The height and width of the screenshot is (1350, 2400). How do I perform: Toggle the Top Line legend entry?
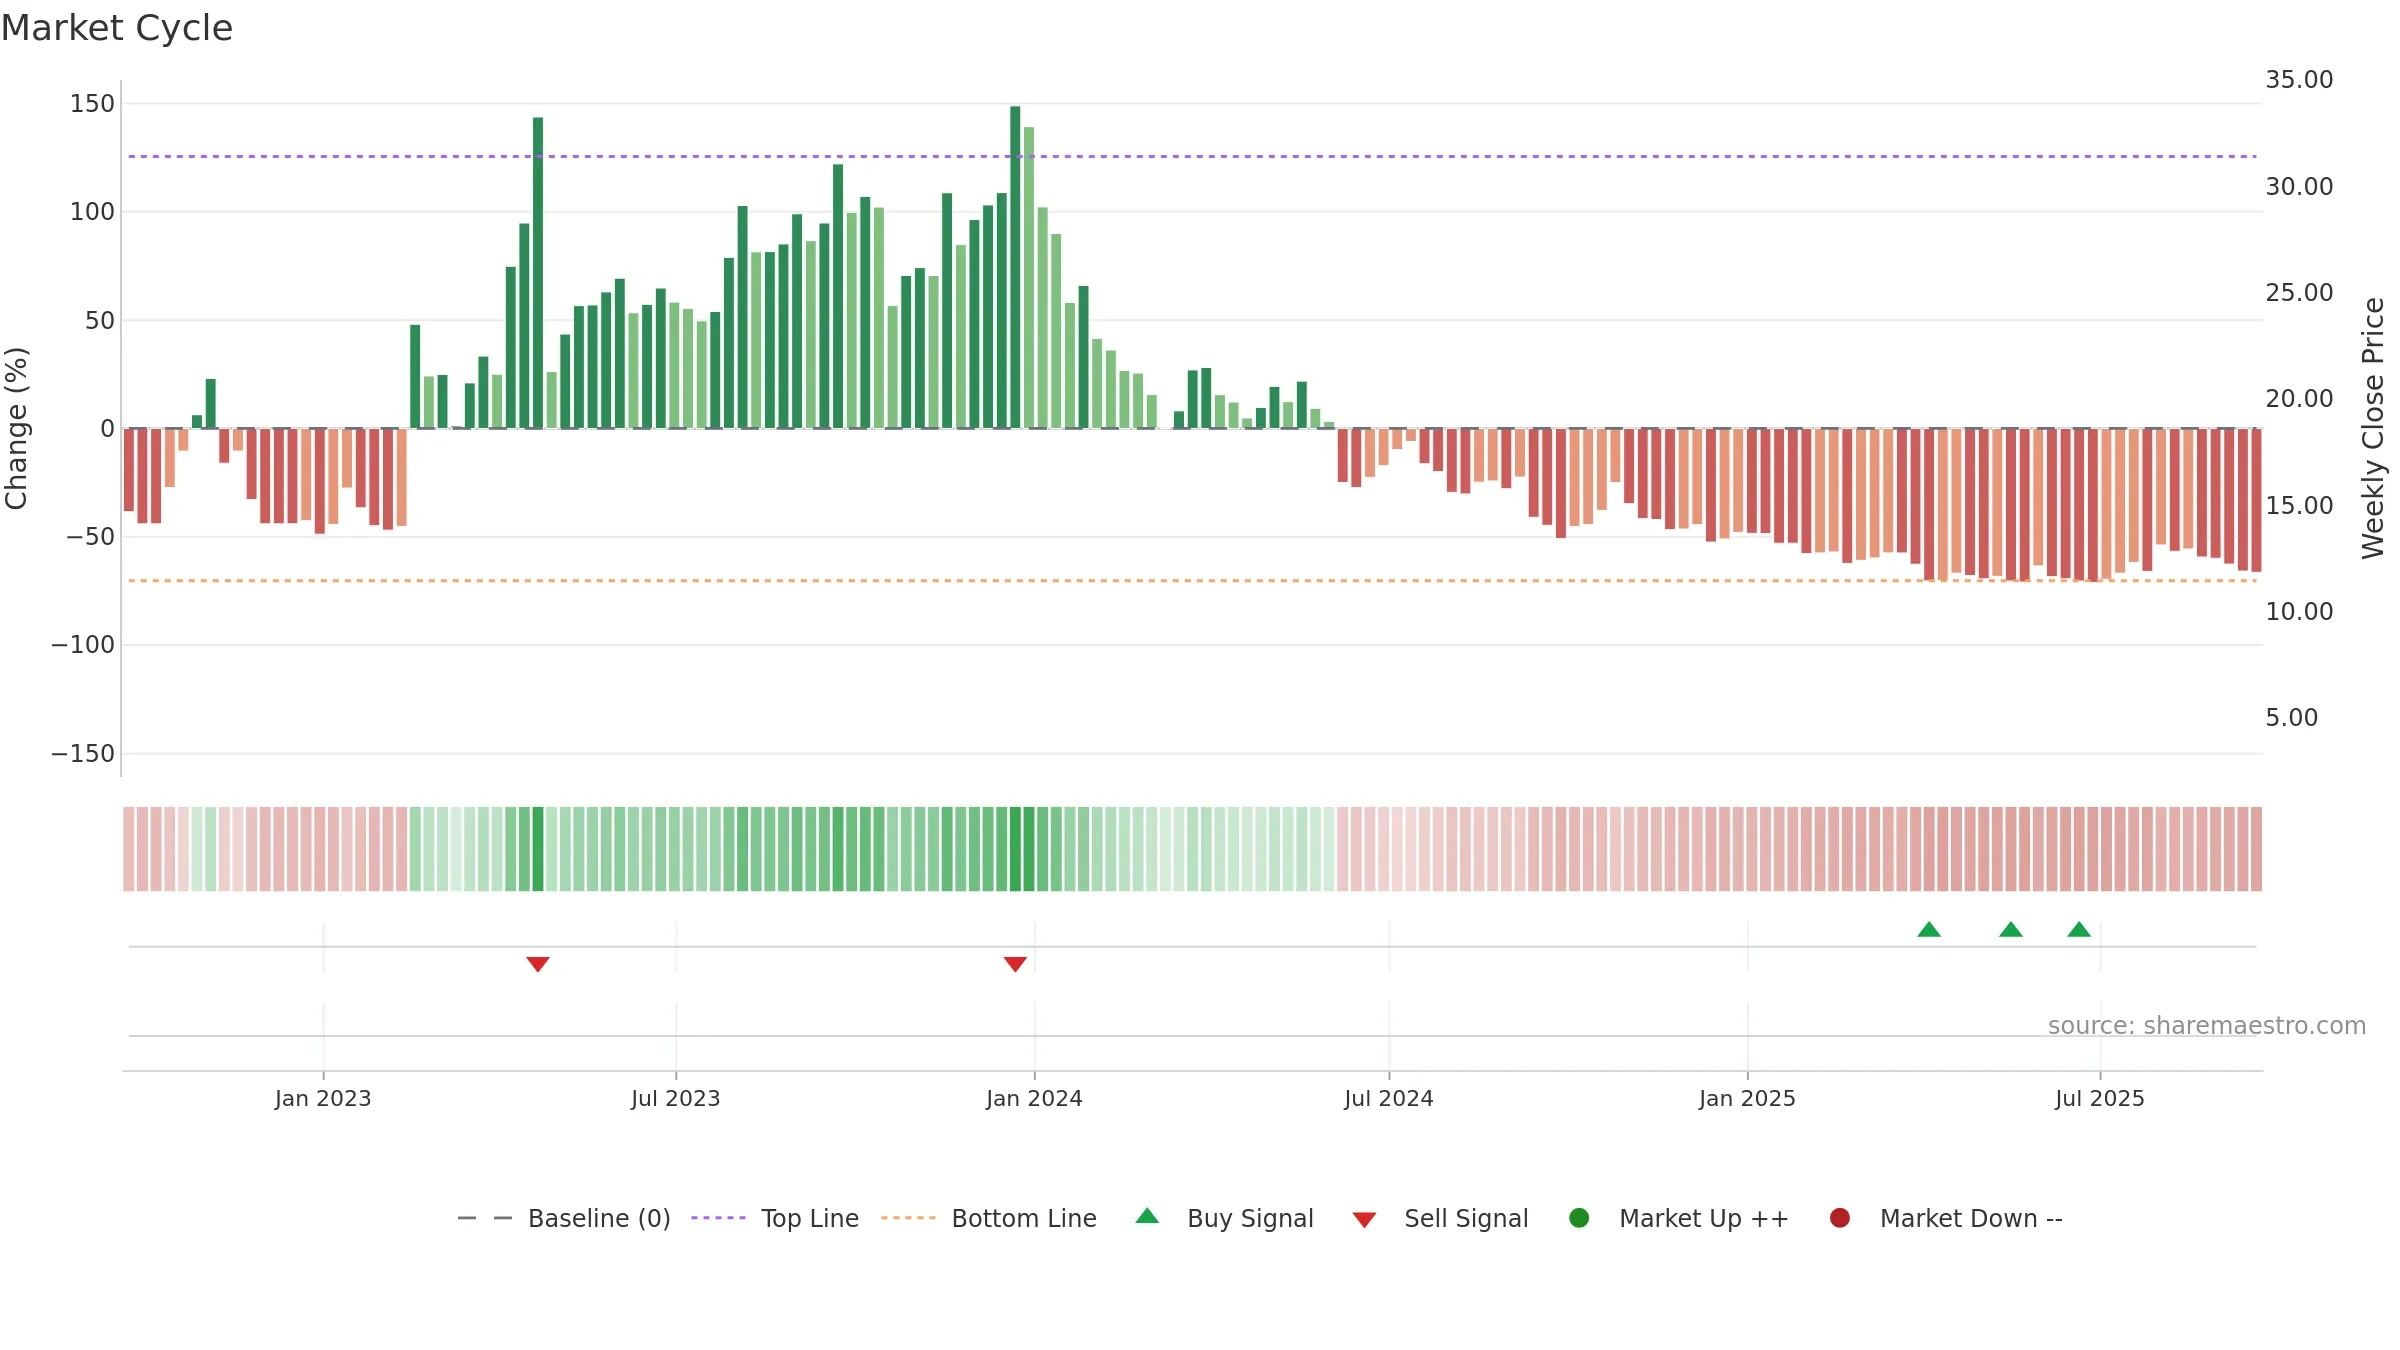(775, 1218)
